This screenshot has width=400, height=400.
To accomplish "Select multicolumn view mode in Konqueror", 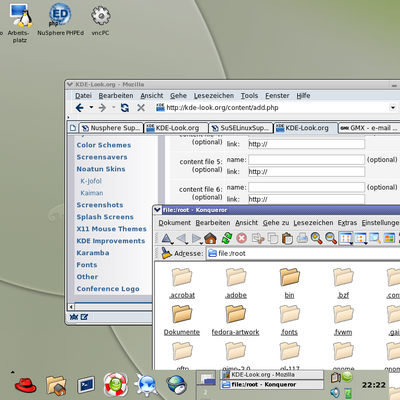I will pos(361,238).
